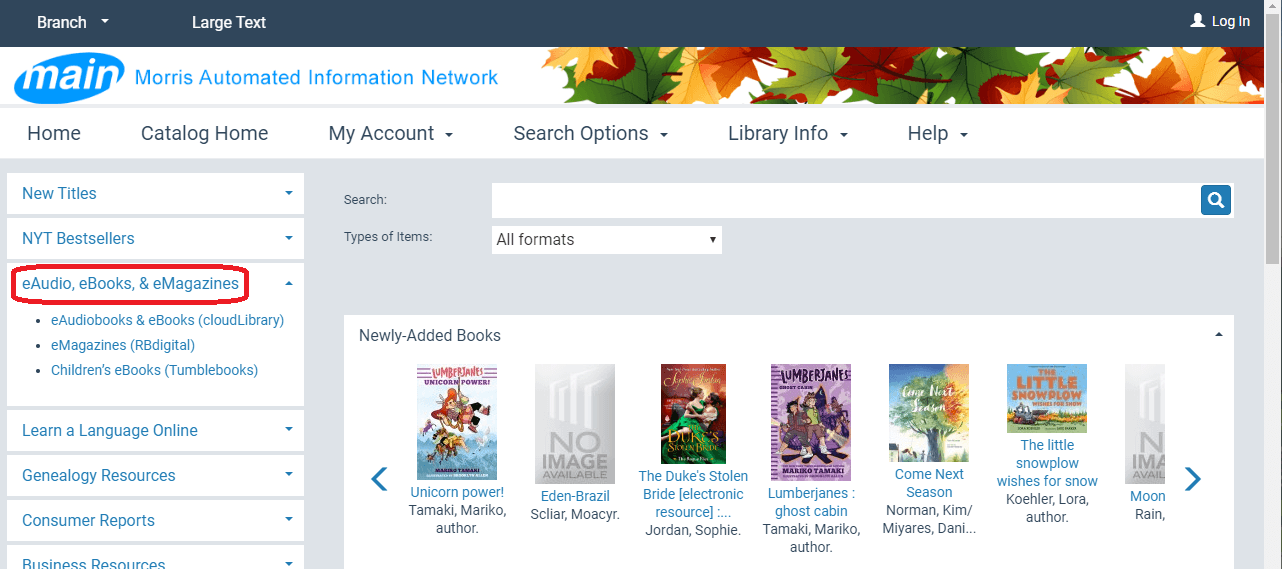
Task: Open the My Account menu
Action: tap(391, 134)
